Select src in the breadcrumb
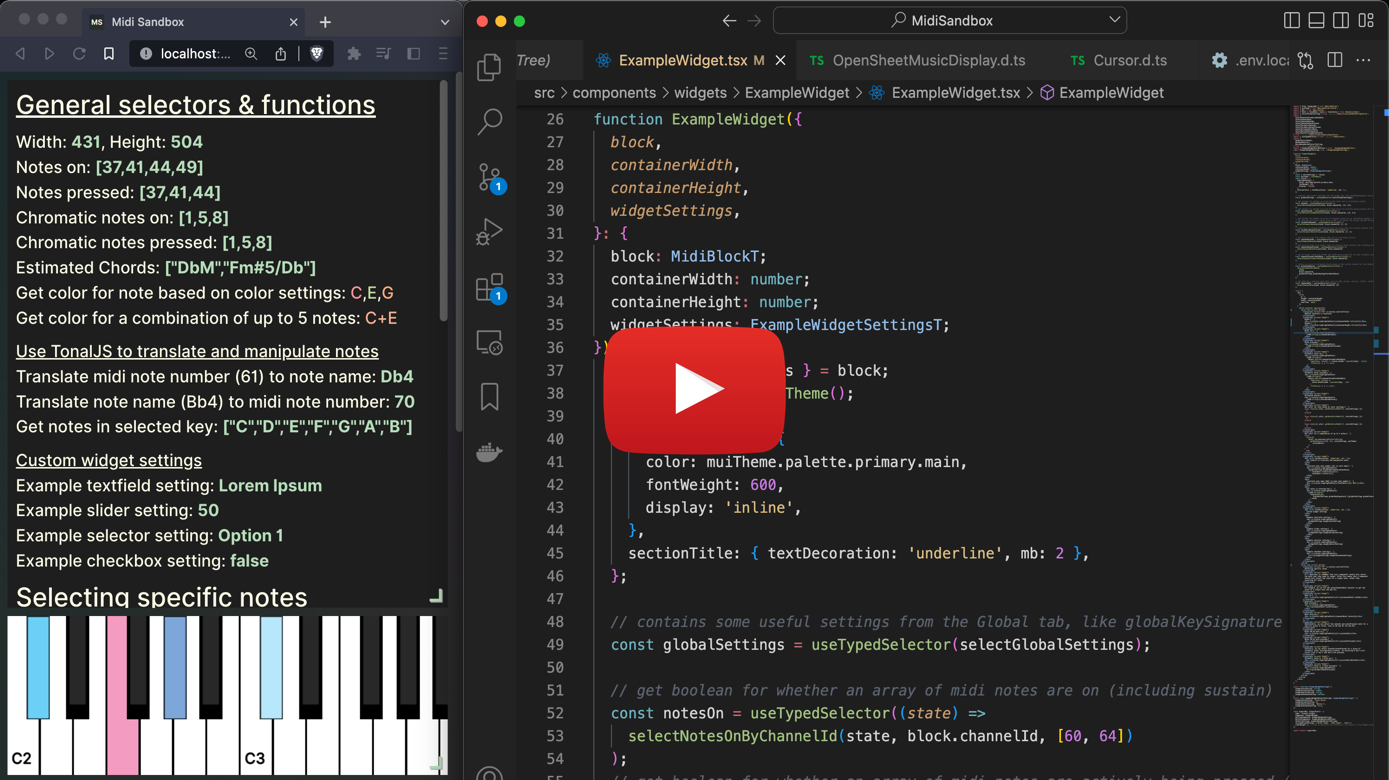 pos(544,93)
